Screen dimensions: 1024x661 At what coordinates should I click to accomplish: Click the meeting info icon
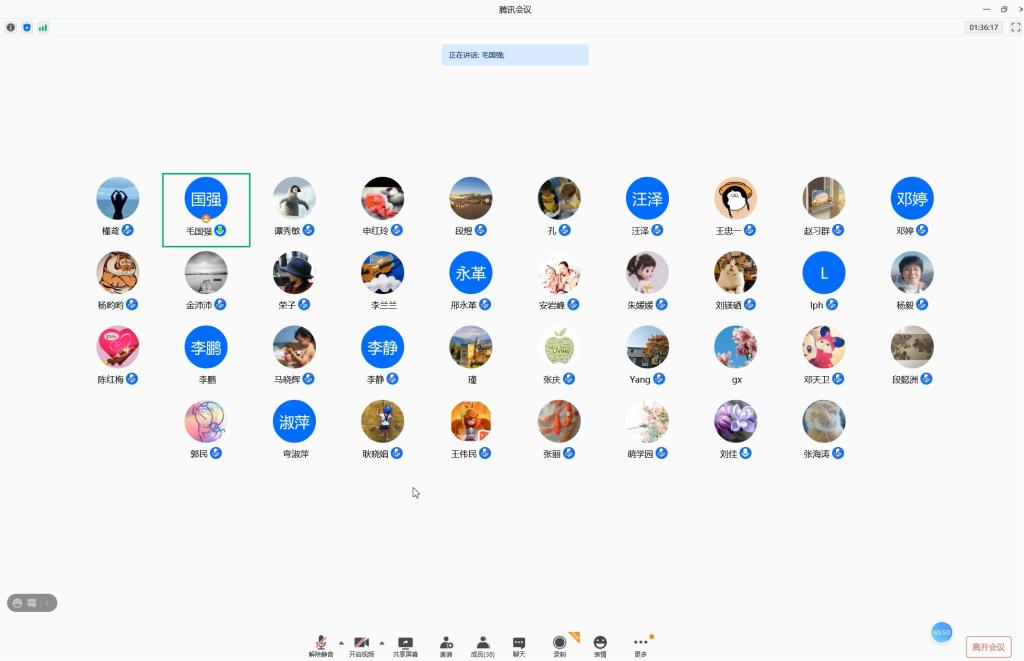tap(11, 27)
